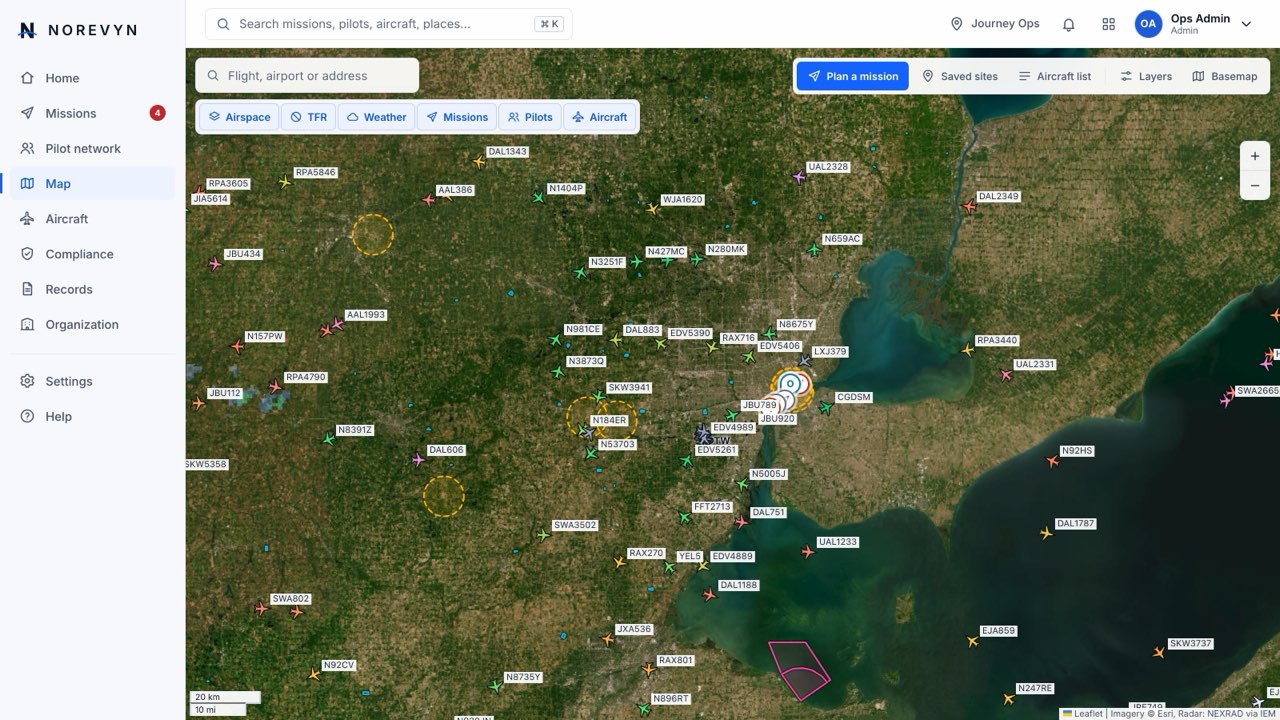Select aircraft DAL606 on map

click(x=418, y=460)
